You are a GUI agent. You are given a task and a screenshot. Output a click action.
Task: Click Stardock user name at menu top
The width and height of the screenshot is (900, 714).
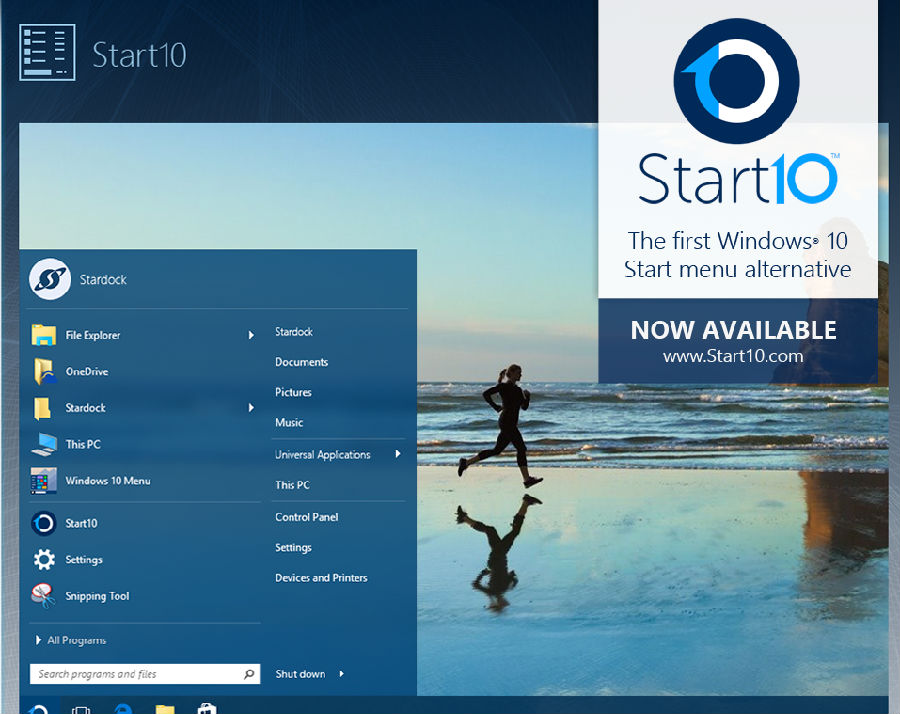click(x=103, y=280)
